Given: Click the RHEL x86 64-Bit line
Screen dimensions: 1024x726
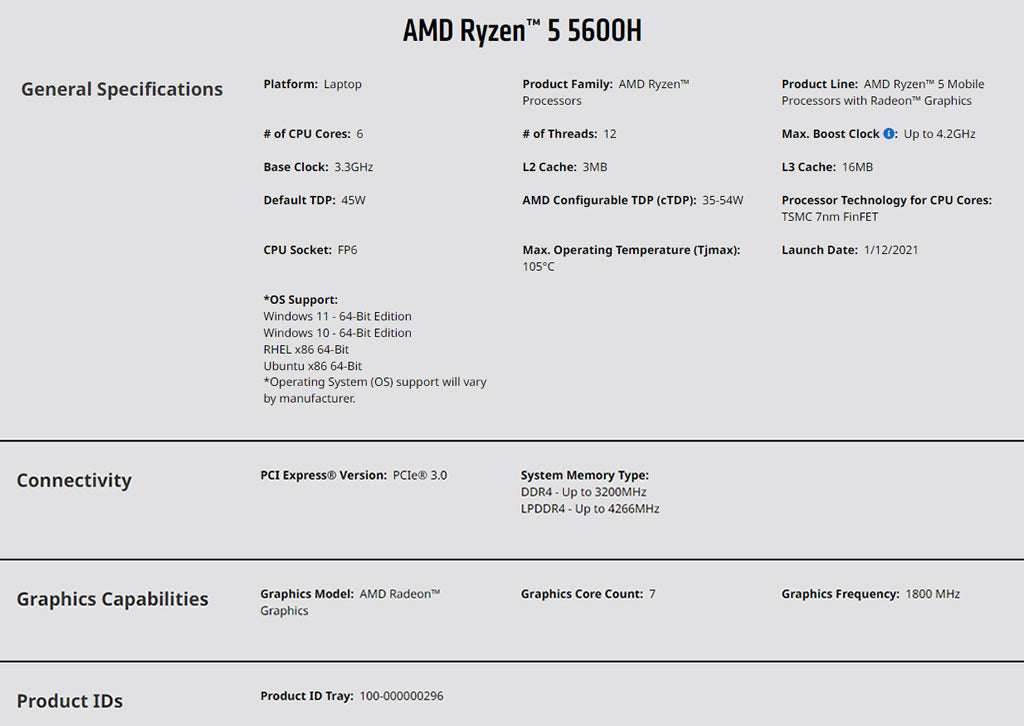Looking at the screenshot, I should coord(306,349).
